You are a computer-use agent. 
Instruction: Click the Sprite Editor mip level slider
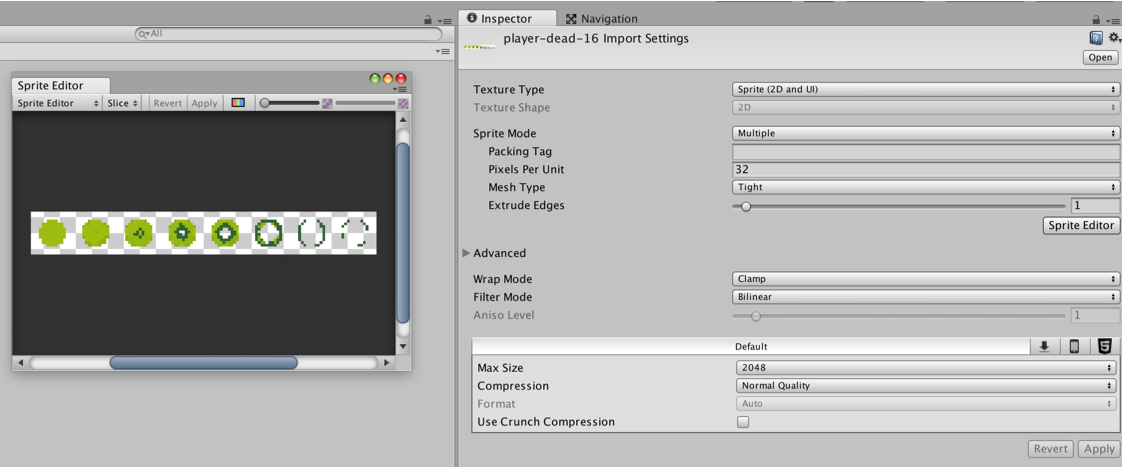(365, 103)
